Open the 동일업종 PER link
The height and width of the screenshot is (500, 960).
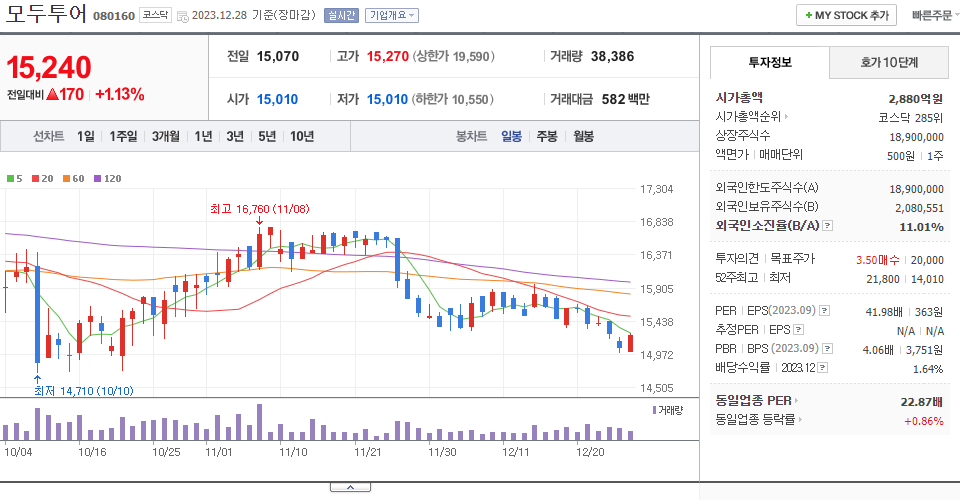[756, 401]
